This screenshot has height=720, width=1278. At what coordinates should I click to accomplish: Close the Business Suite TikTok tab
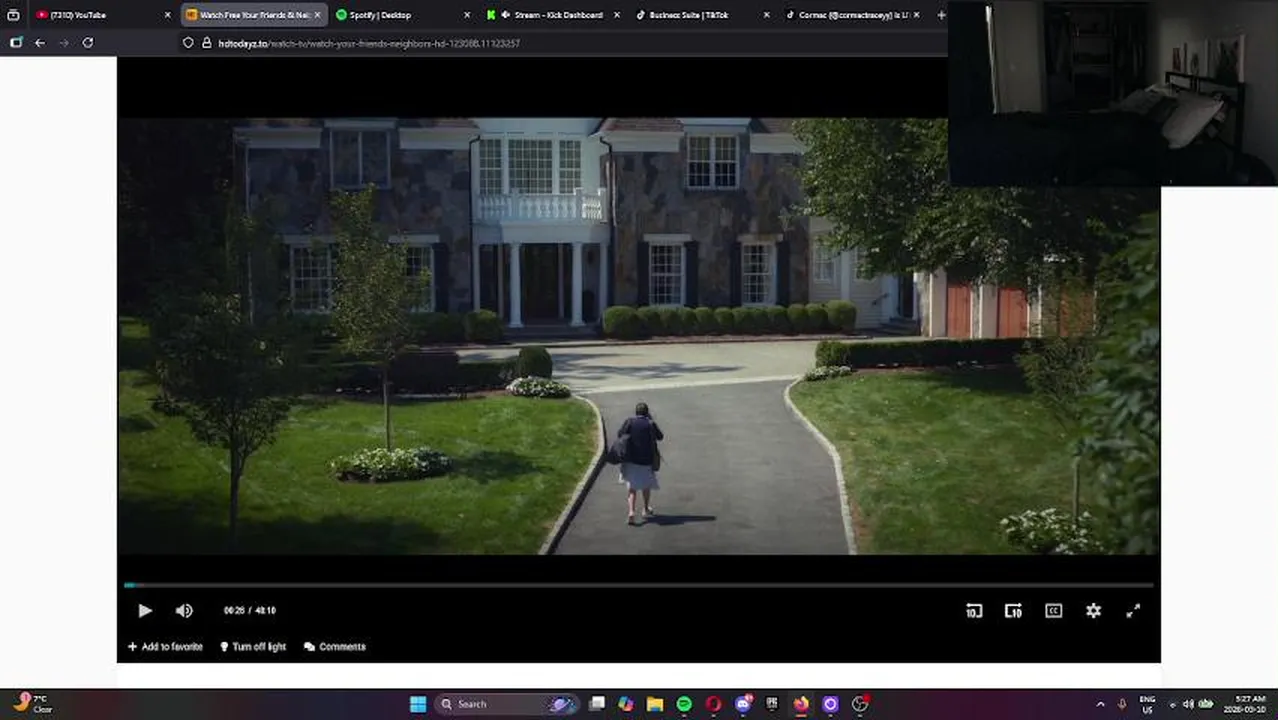(x=767, y=15)
